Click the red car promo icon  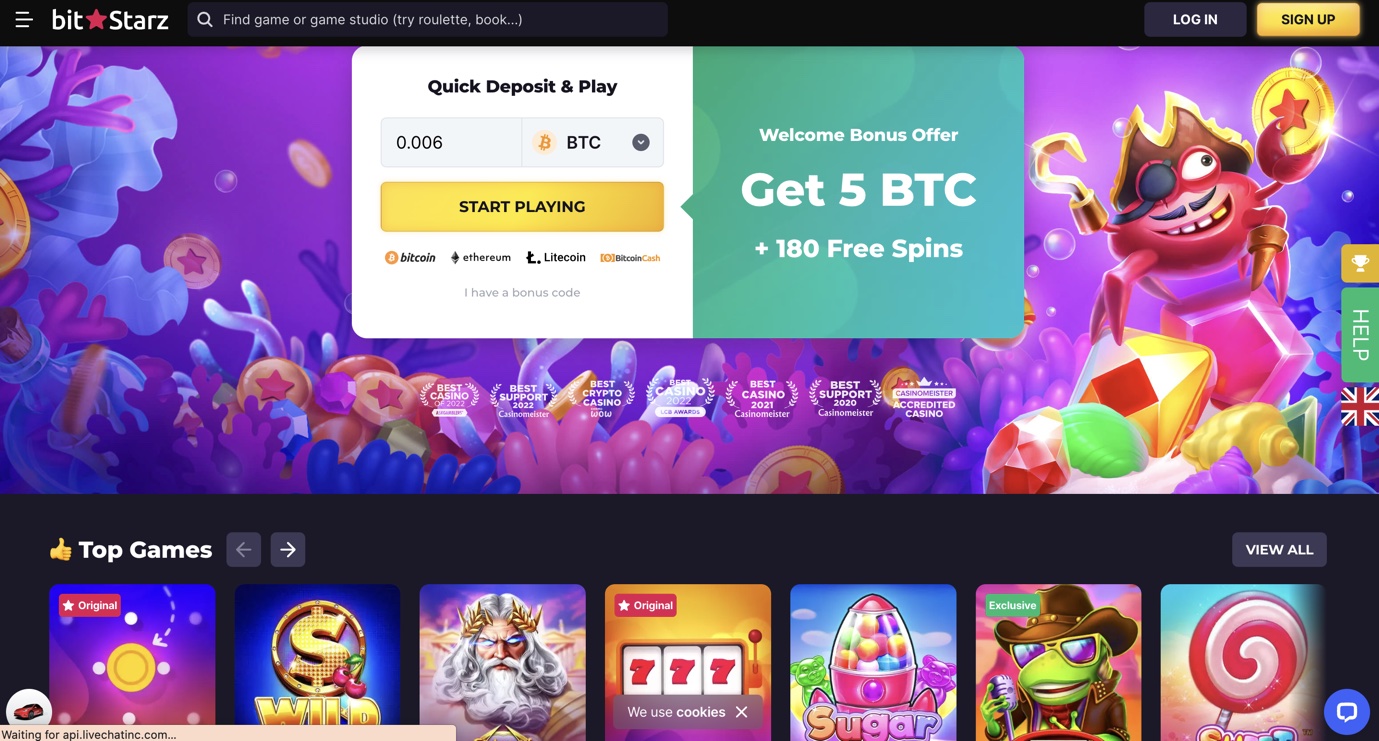(29, 711)
